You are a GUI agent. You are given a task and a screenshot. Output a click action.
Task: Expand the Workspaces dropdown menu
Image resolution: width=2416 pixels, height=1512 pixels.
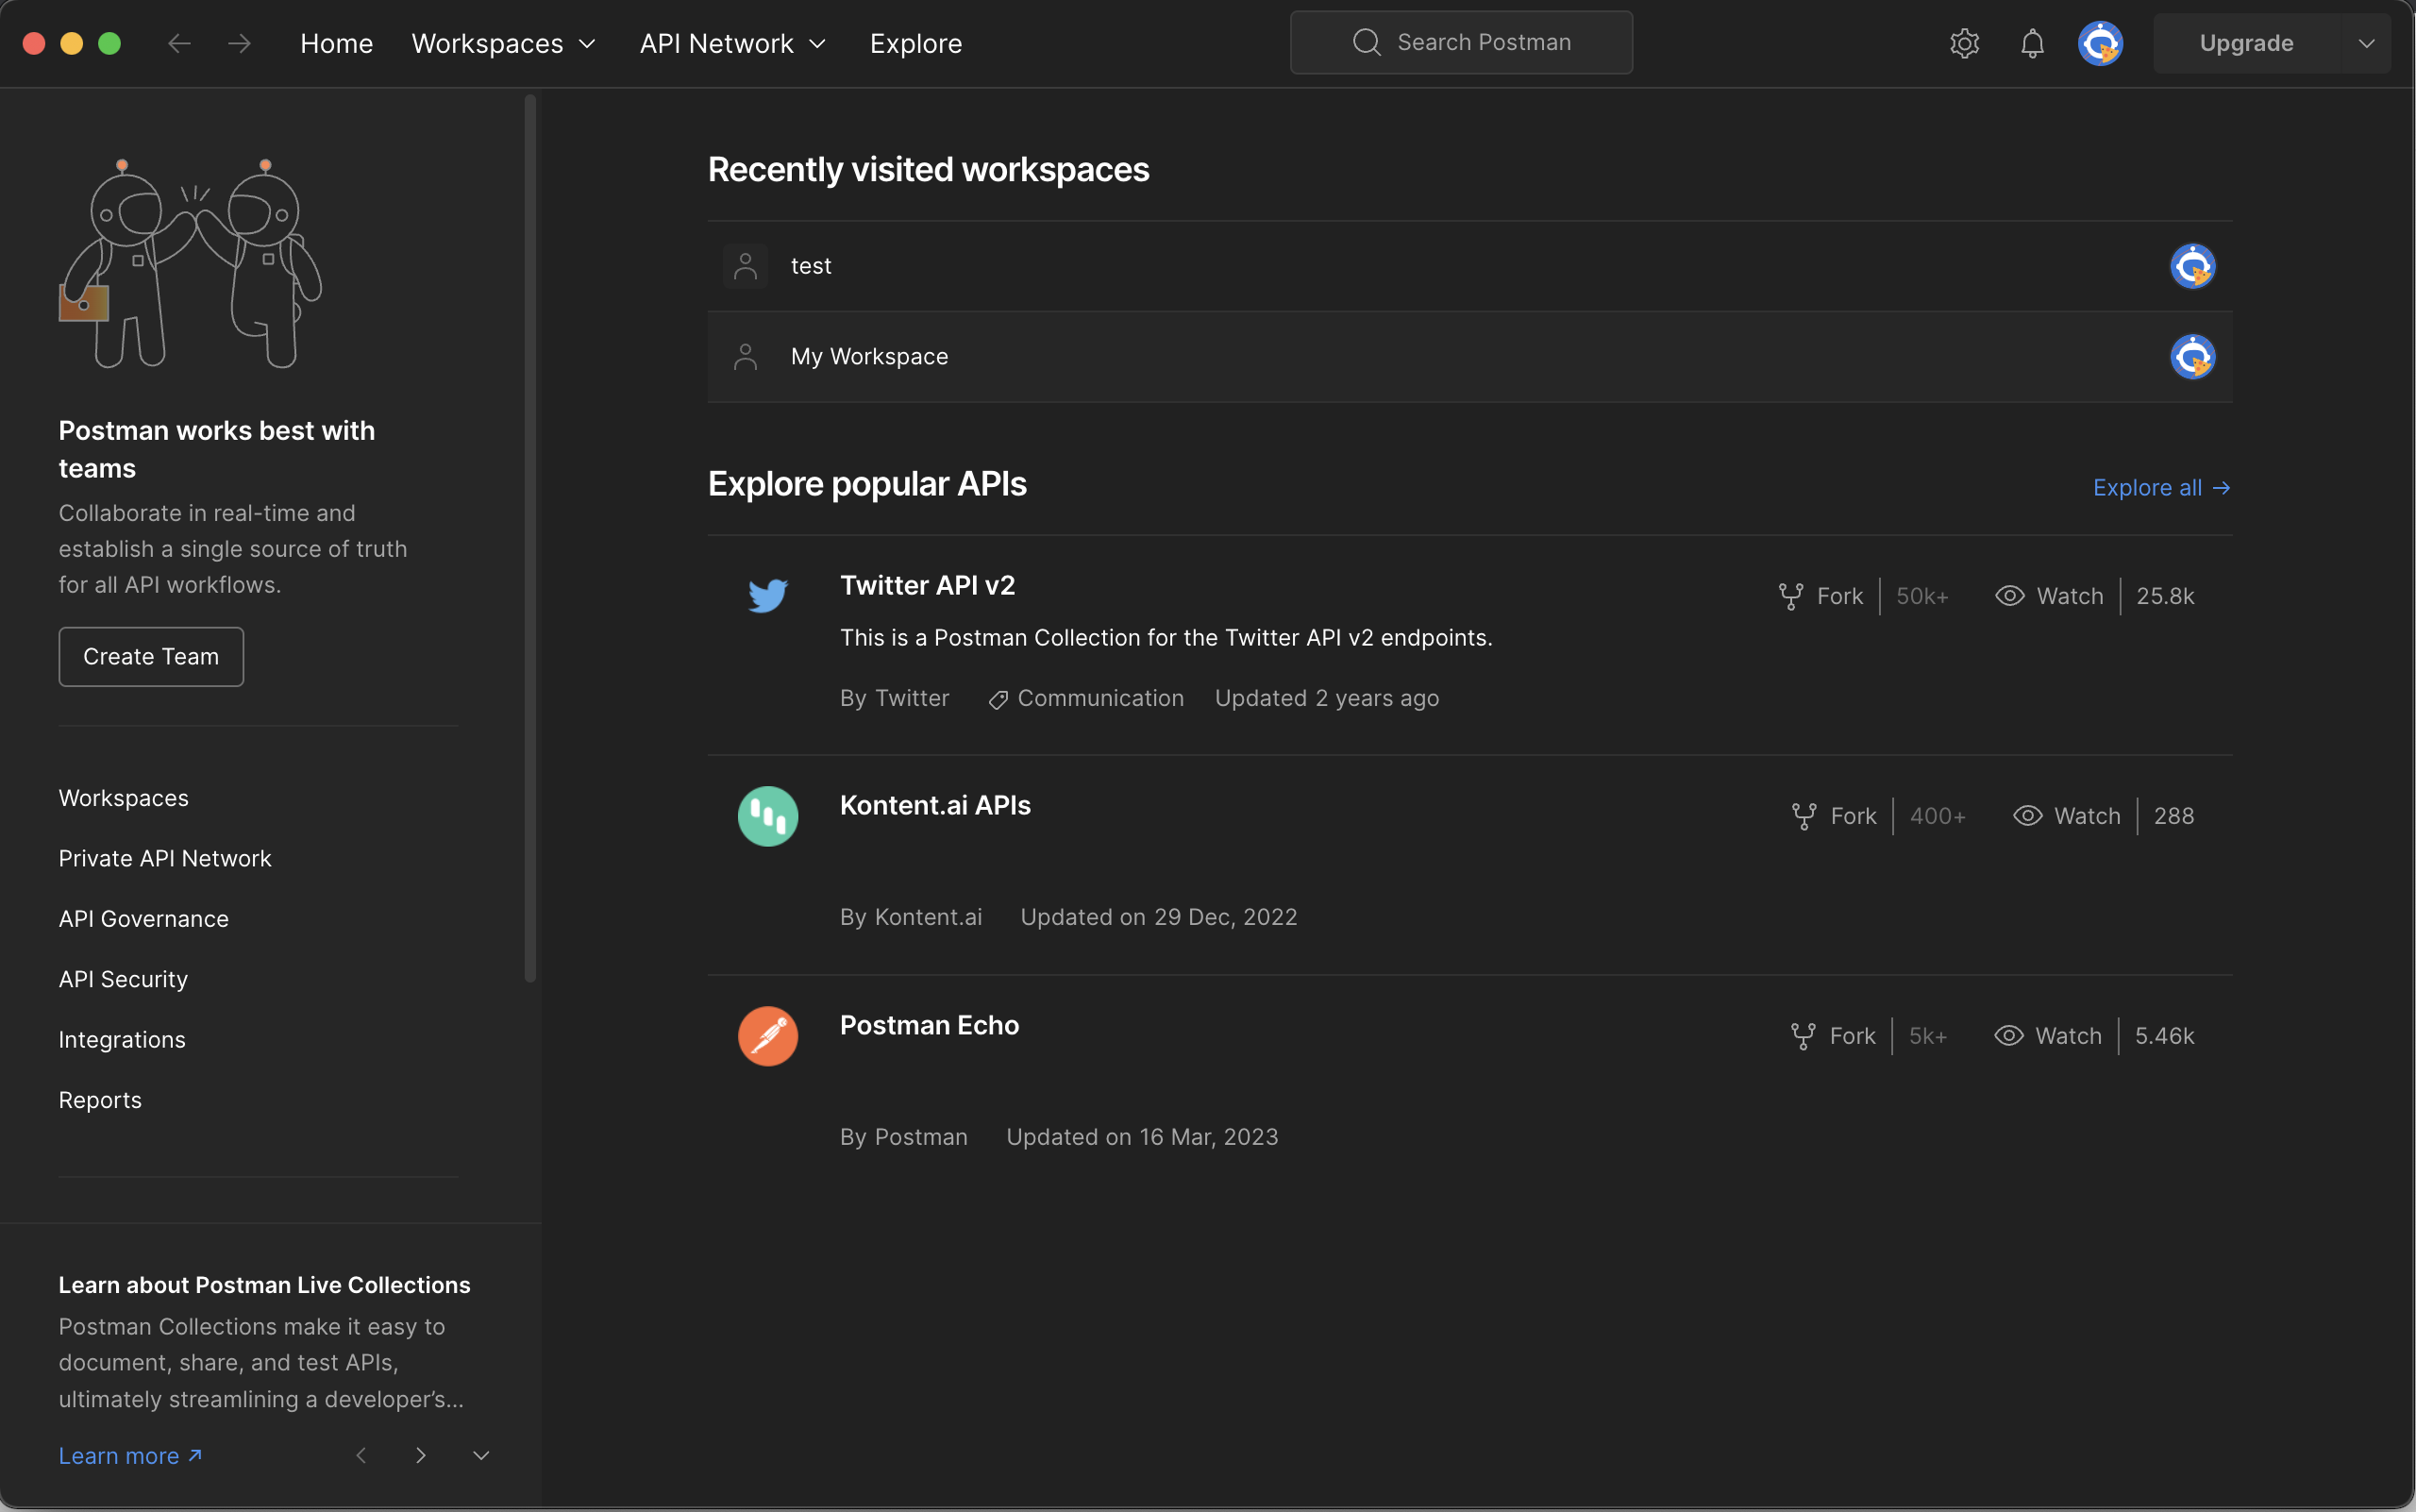tap(503, 43)
